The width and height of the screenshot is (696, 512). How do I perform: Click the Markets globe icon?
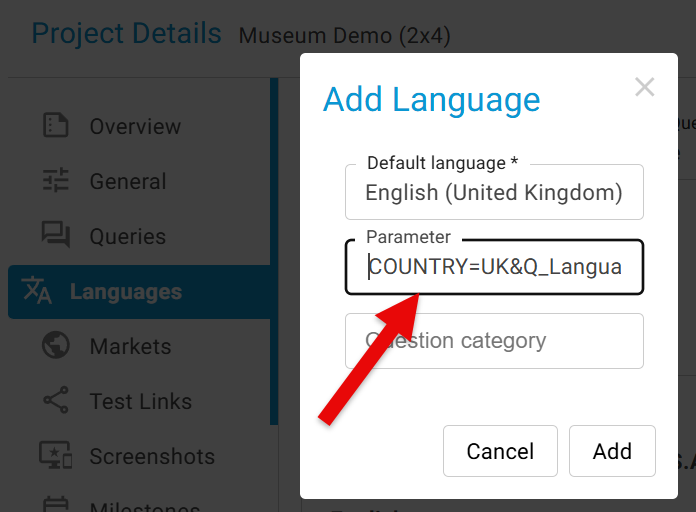click(x=56, y=346)
